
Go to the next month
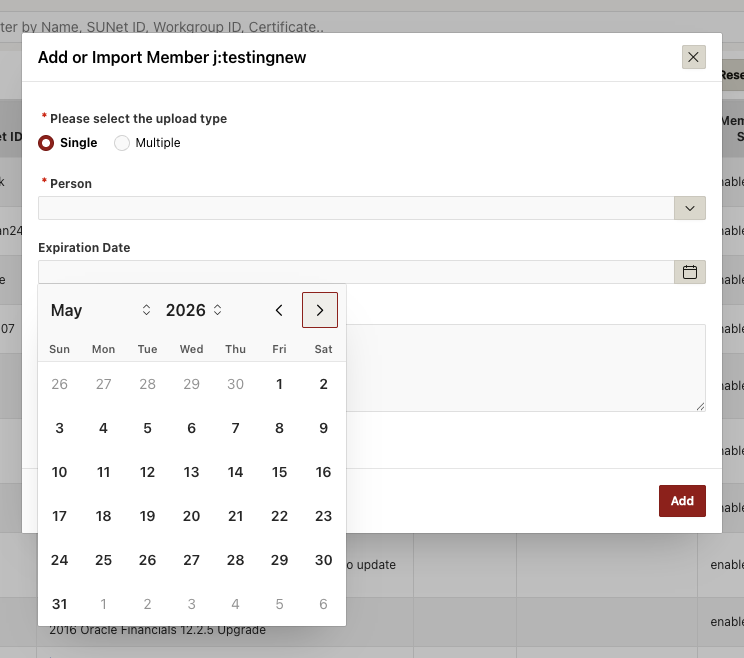coord(320,310)
